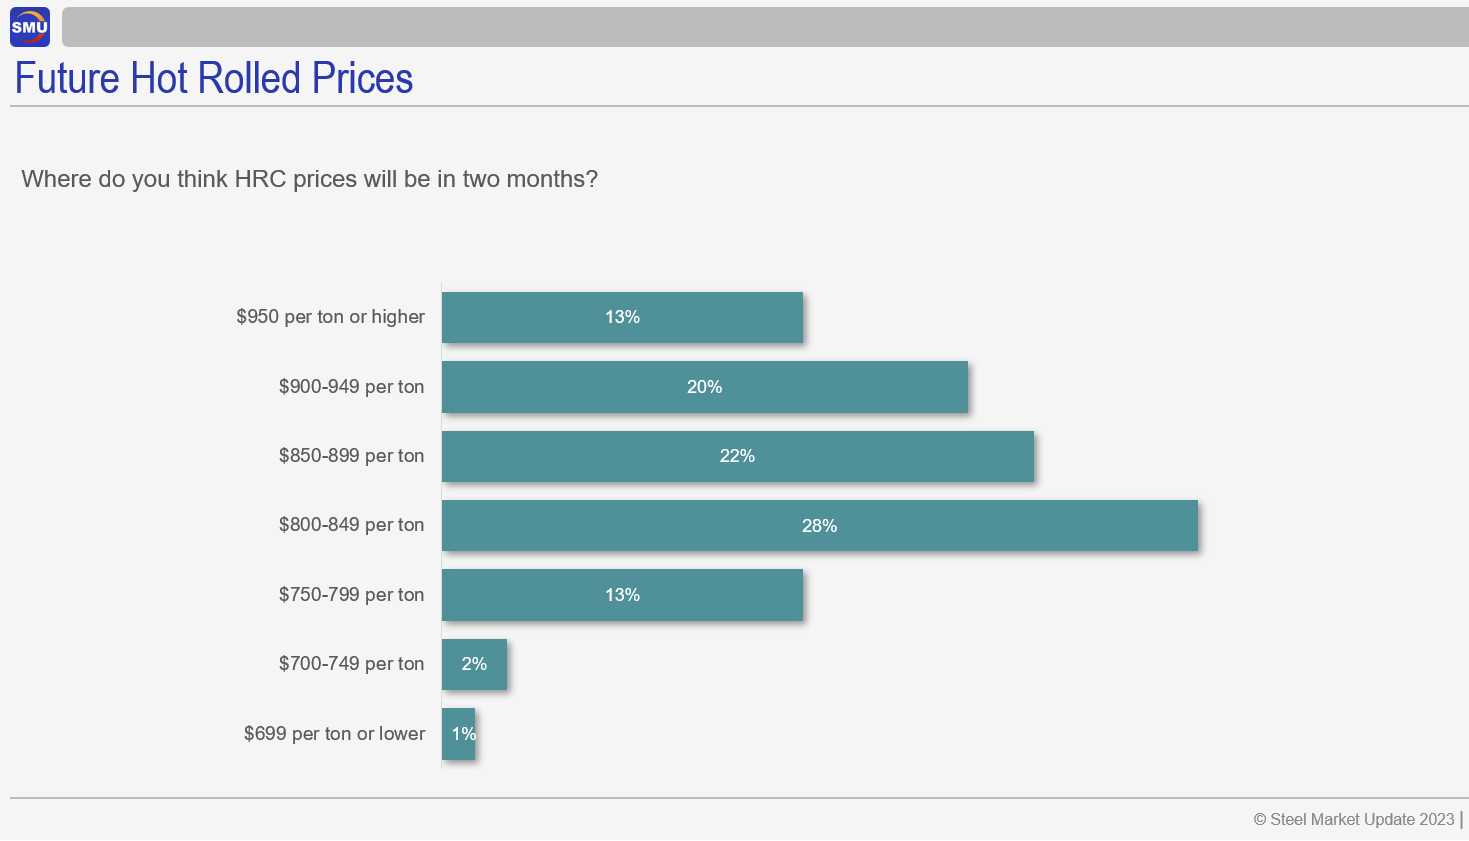1469x841 pixels.
Task: Click the Steel Market Update 2023 copyright
Action: coord(1353,819)
